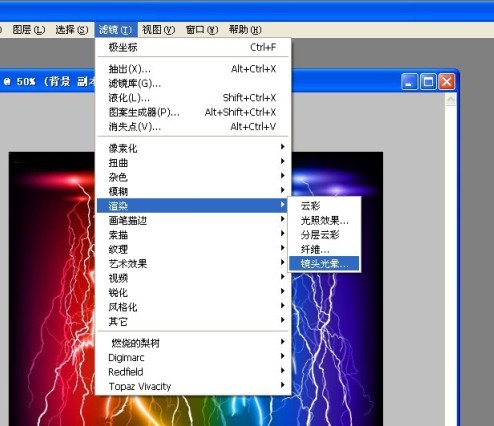
Task: Expand the Topaz Vivacity submenu
Action: (193, 386)
